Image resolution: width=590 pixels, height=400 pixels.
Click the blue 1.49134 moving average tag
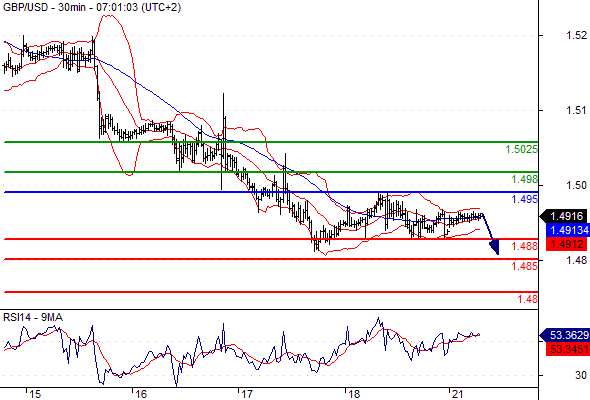click(x=568, y=230)
